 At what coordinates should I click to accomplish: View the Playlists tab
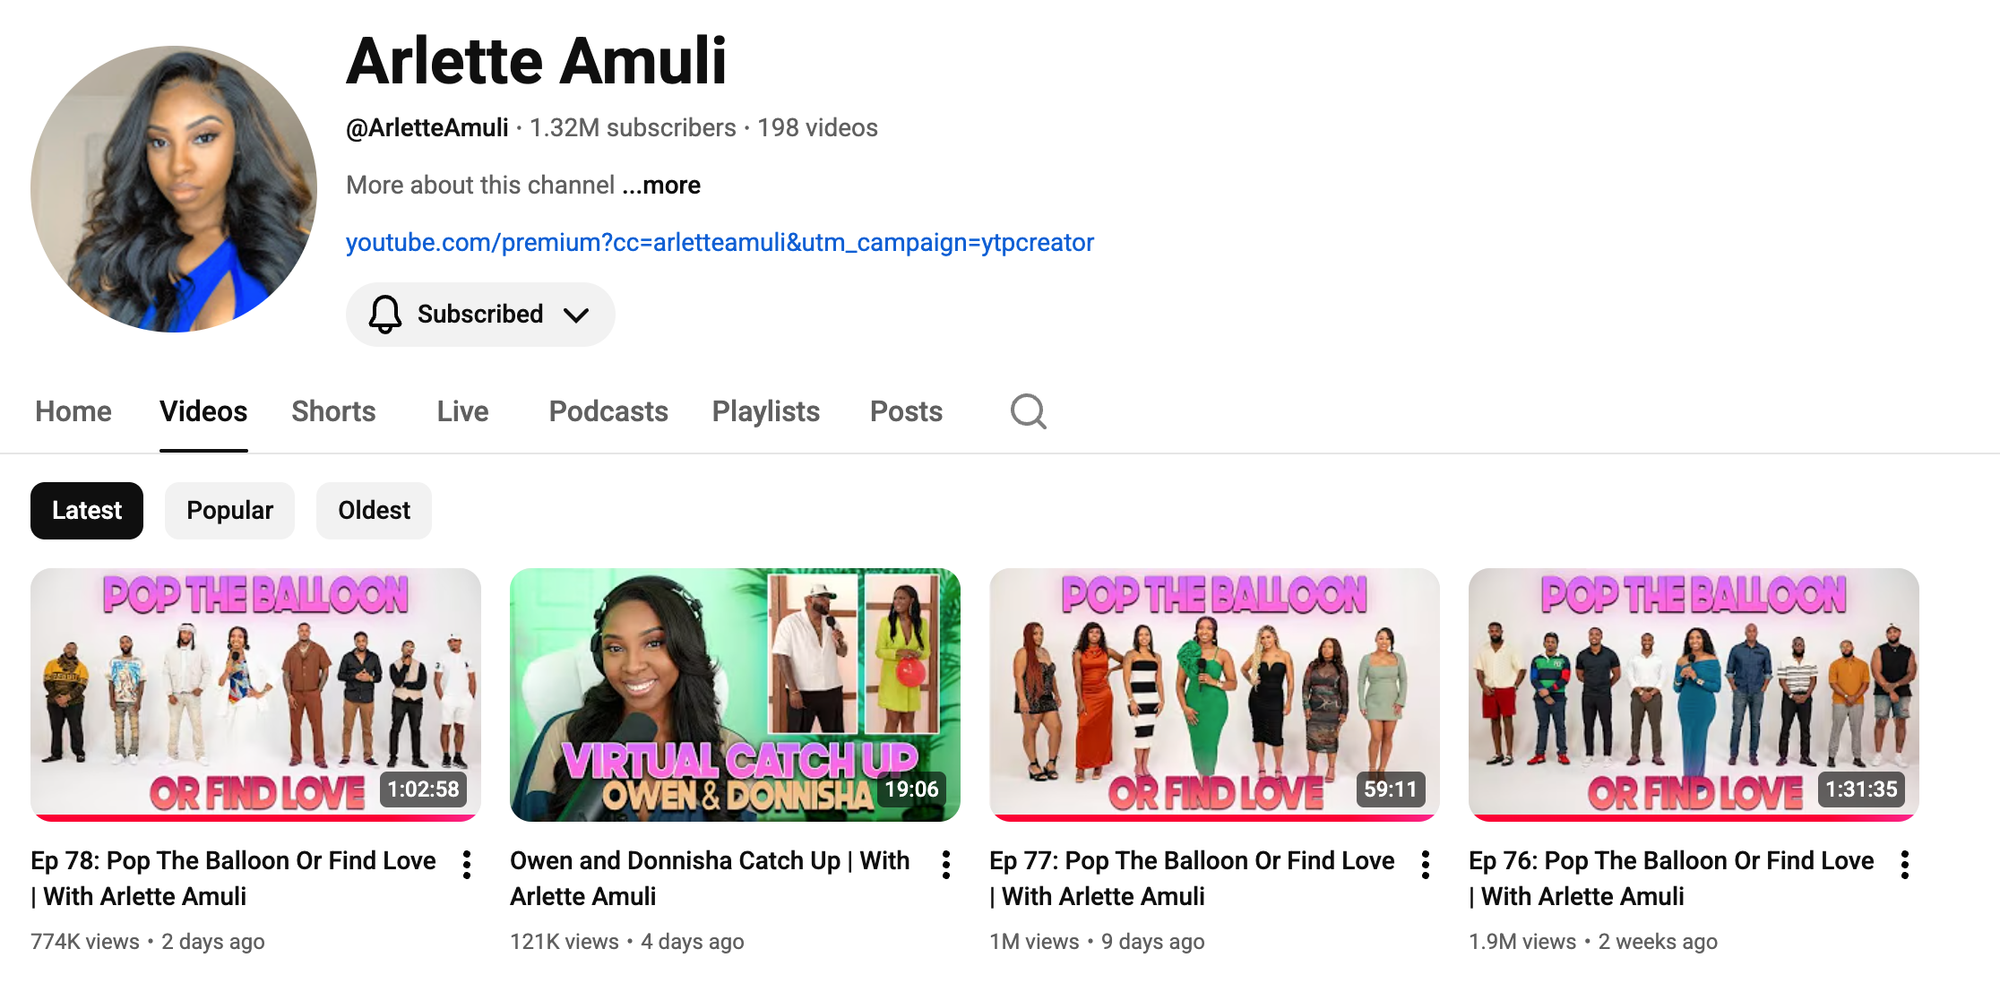(766, 411)
